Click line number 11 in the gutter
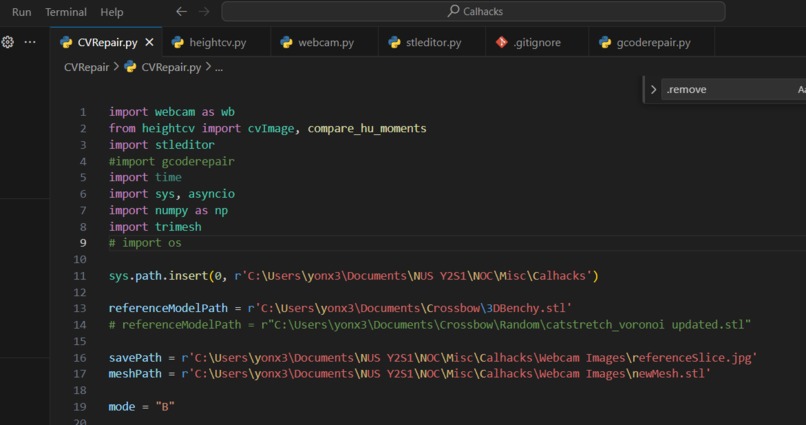806x425 pixels. click(x=80, y=276)
